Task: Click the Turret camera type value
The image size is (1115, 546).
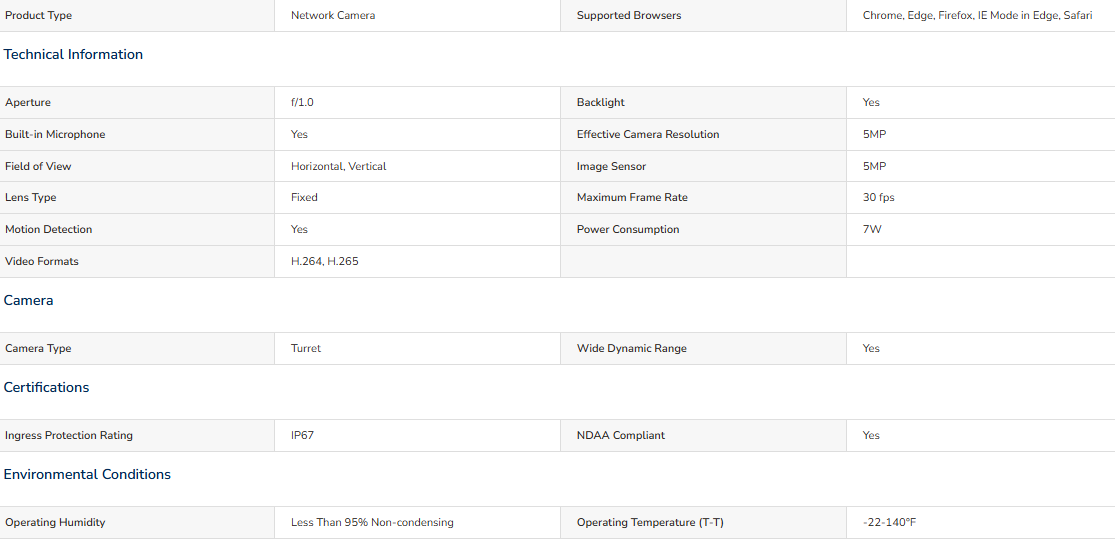Action: 306,348
